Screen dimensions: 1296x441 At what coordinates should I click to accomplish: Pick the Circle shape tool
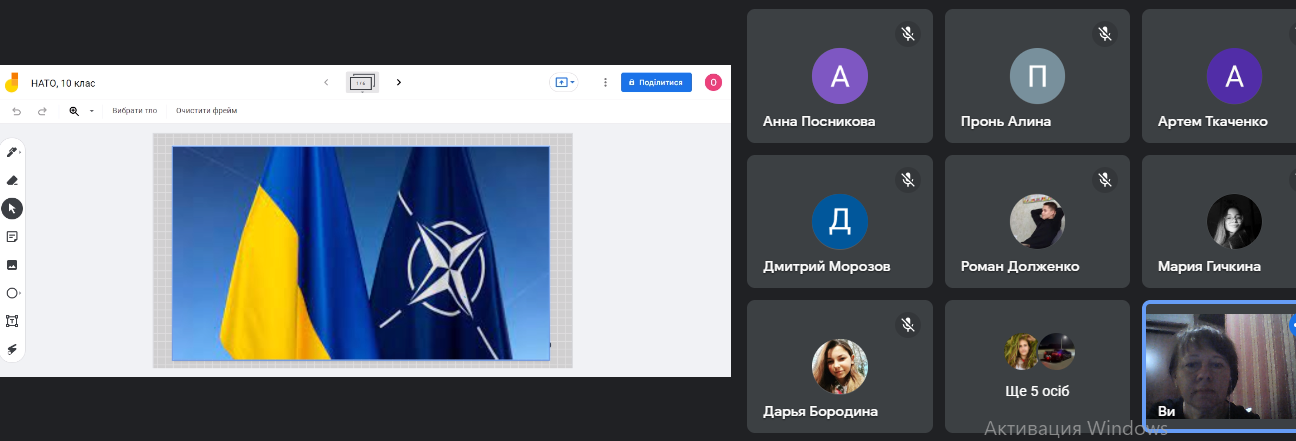click(x=12, y=293)
